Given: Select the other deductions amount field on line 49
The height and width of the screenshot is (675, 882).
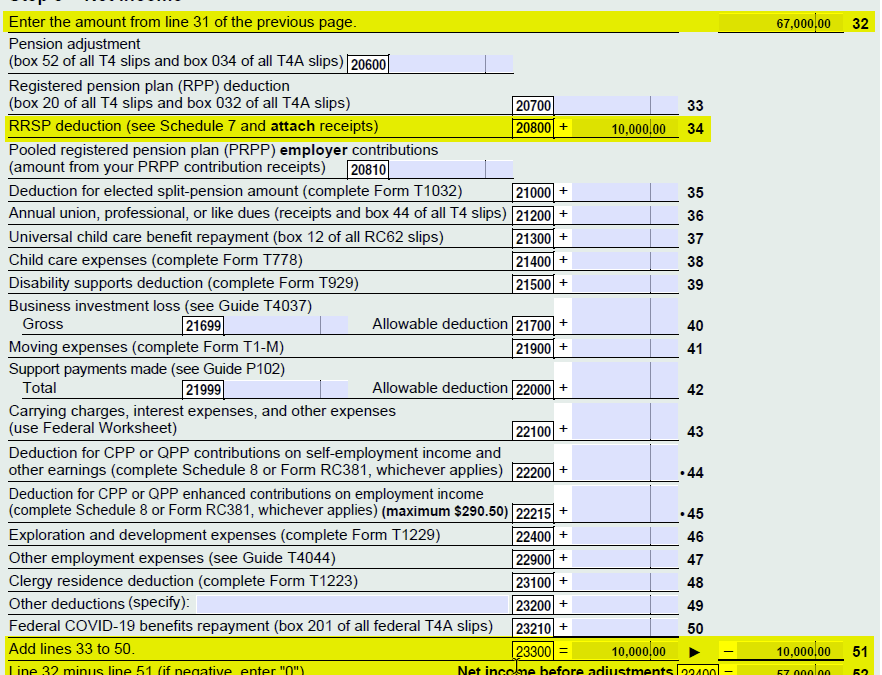Looking at the screenshot, I should coord(625,605).
